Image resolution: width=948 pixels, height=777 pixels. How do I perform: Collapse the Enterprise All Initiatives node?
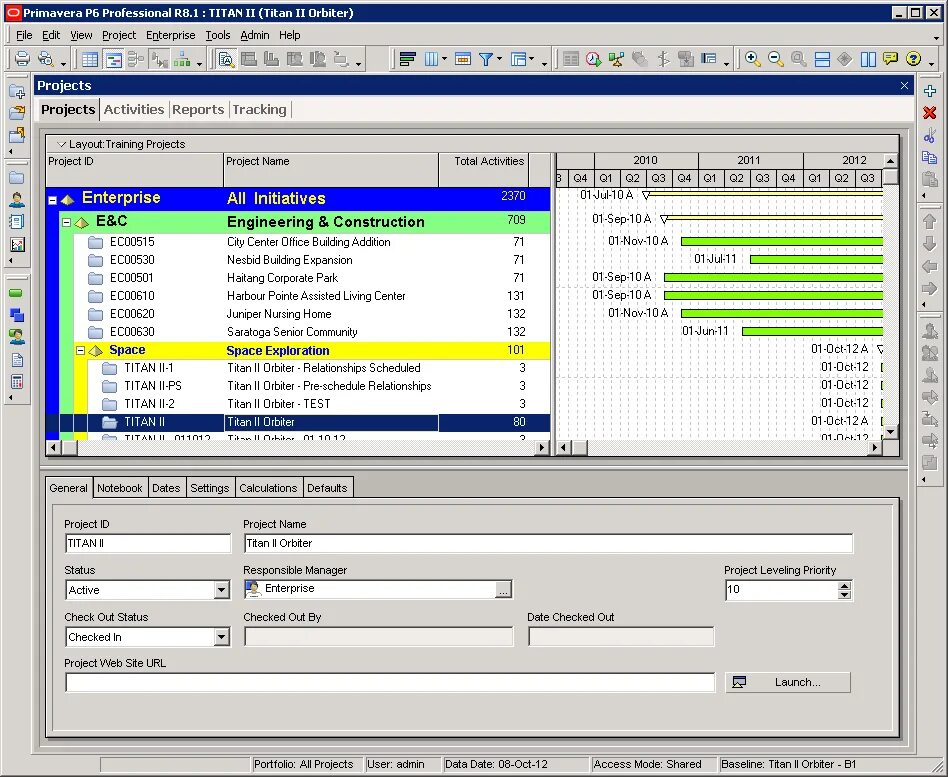tap(53, 200)
